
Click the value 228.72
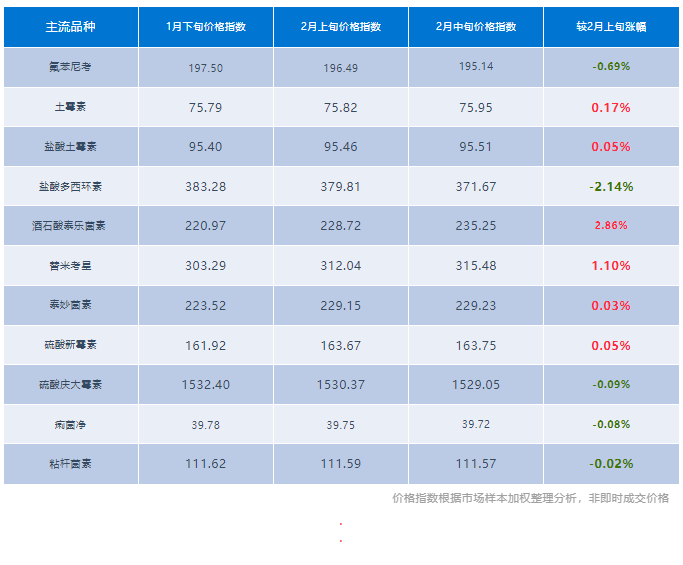pos(341,226)
